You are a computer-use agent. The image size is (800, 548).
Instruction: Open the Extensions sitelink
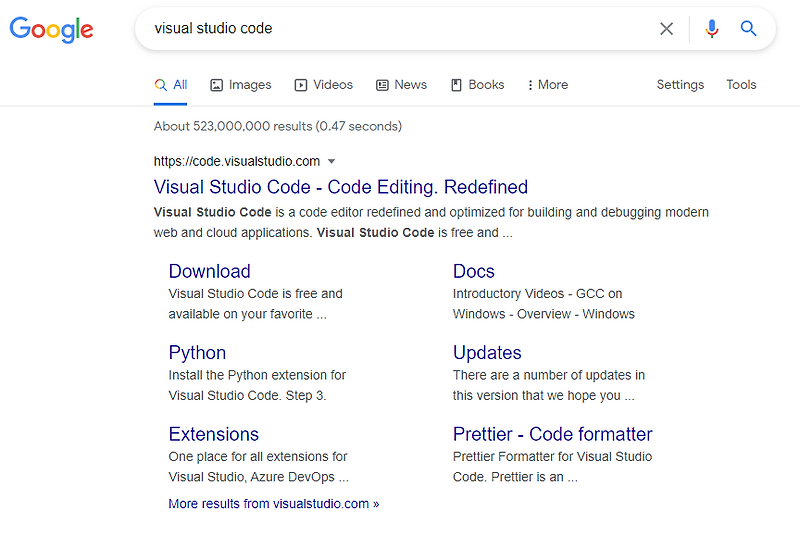(214, 434)
